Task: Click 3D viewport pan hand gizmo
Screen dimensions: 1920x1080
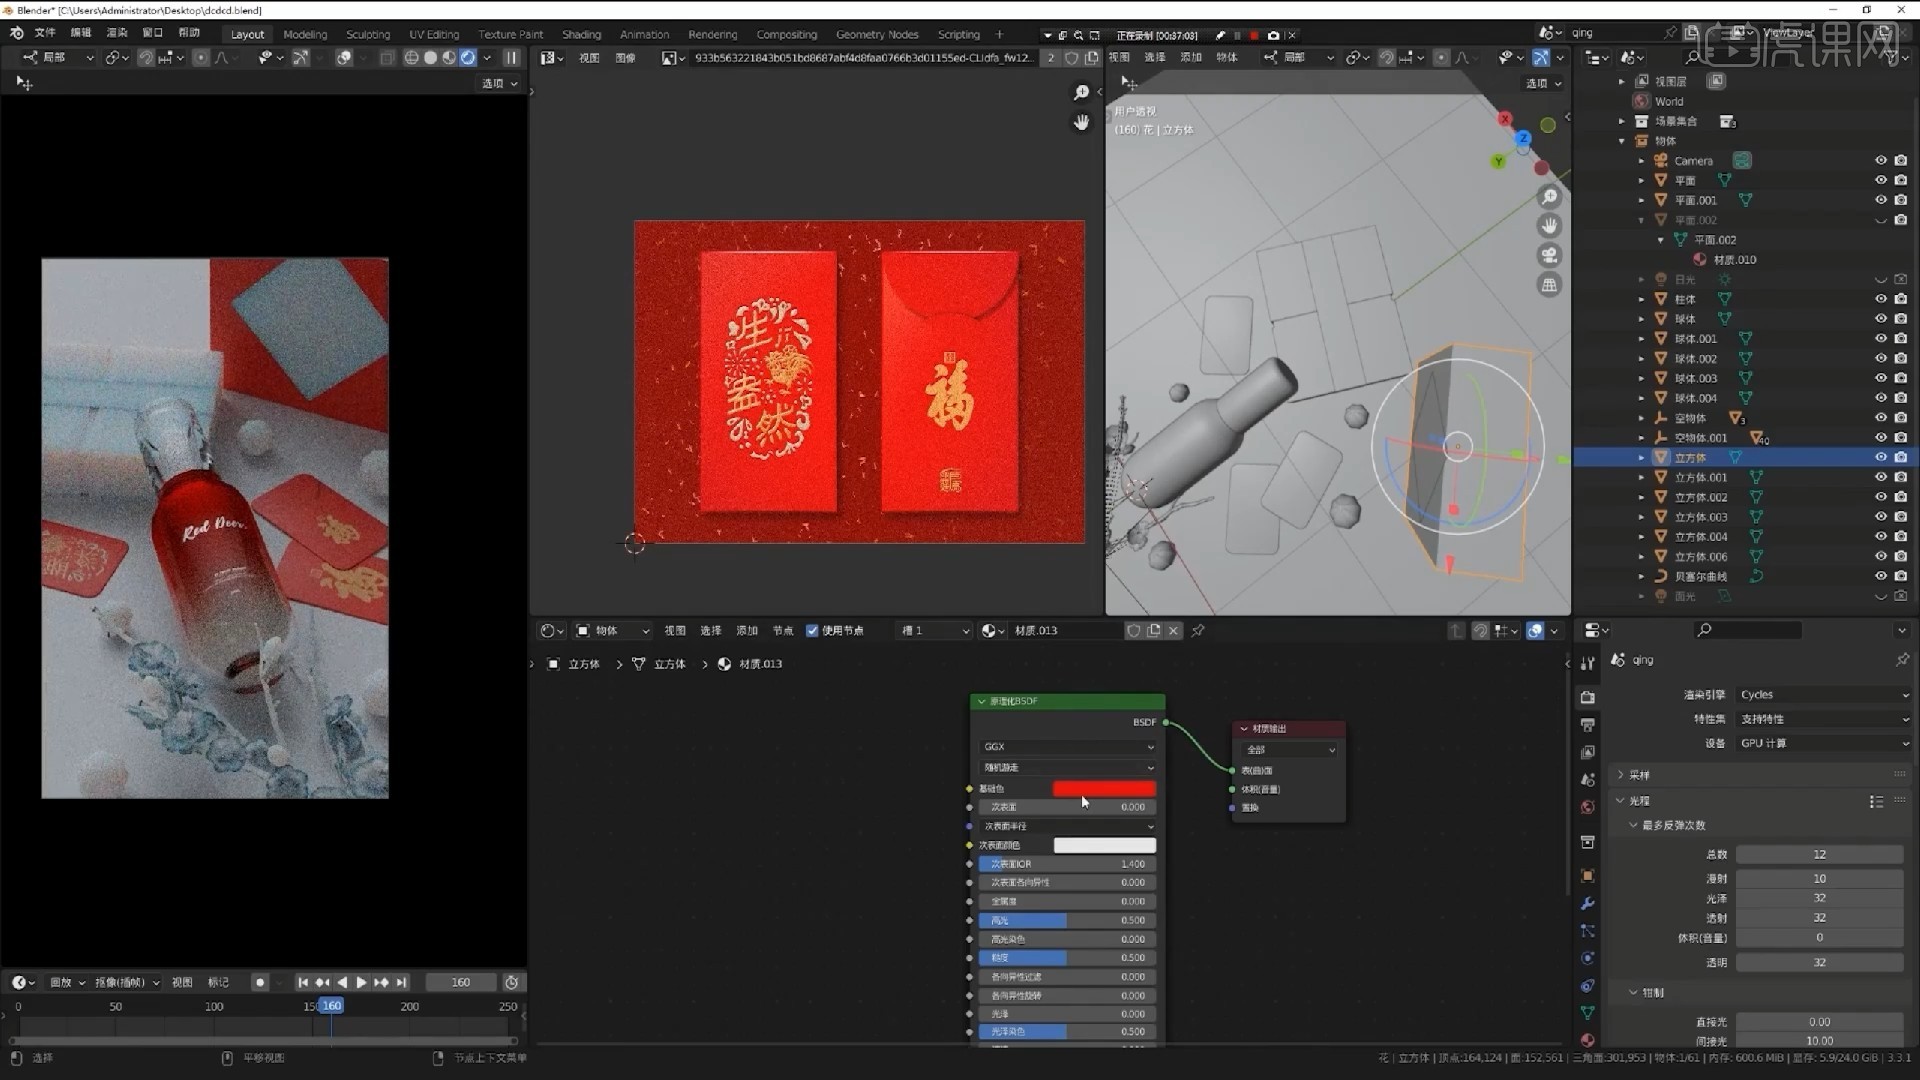Action: (x=1549, y=226)
